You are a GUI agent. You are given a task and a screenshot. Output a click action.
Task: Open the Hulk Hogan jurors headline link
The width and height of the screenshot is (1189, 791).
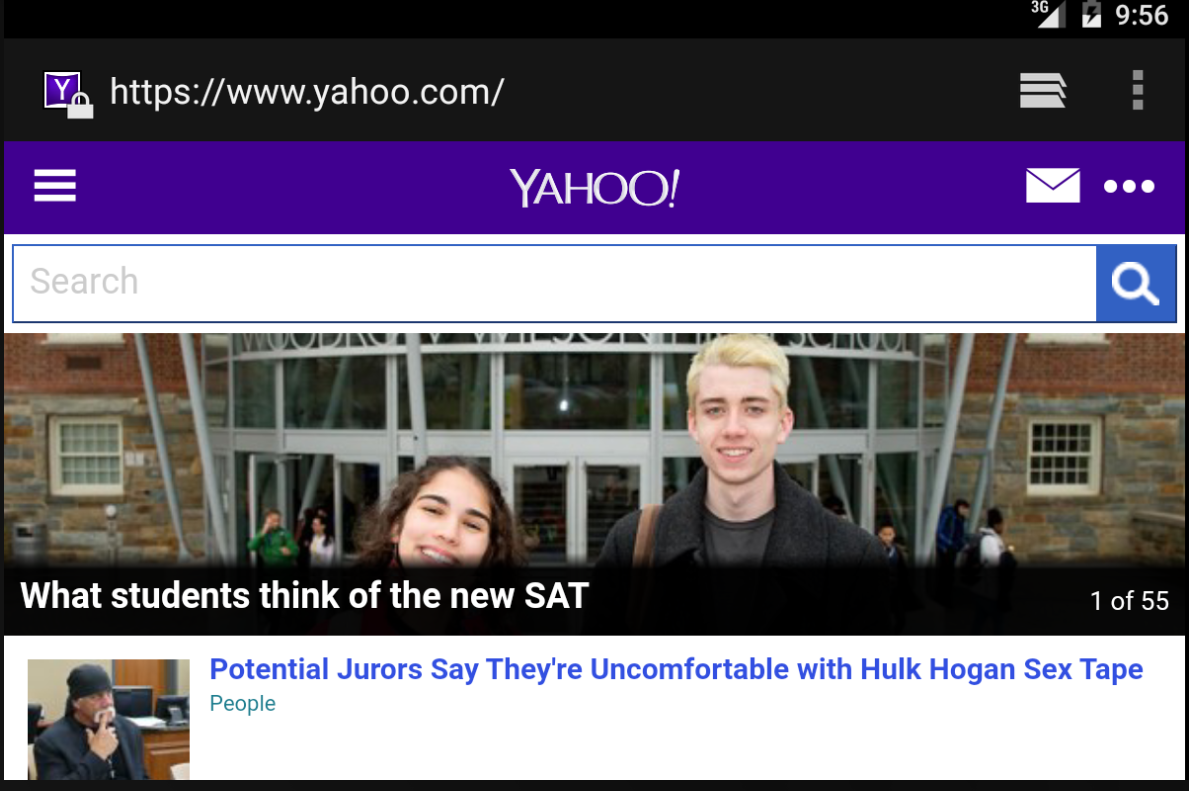[676, 670]
